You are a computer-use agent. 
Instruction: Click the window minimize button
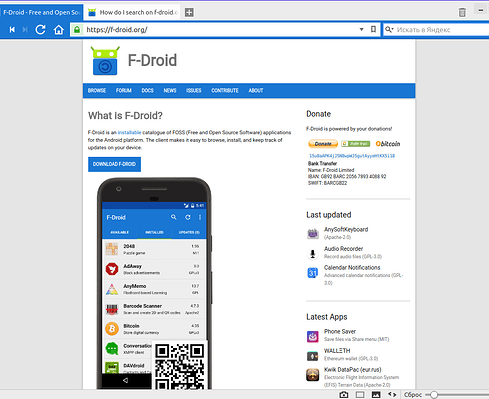(x=481, y=10)
